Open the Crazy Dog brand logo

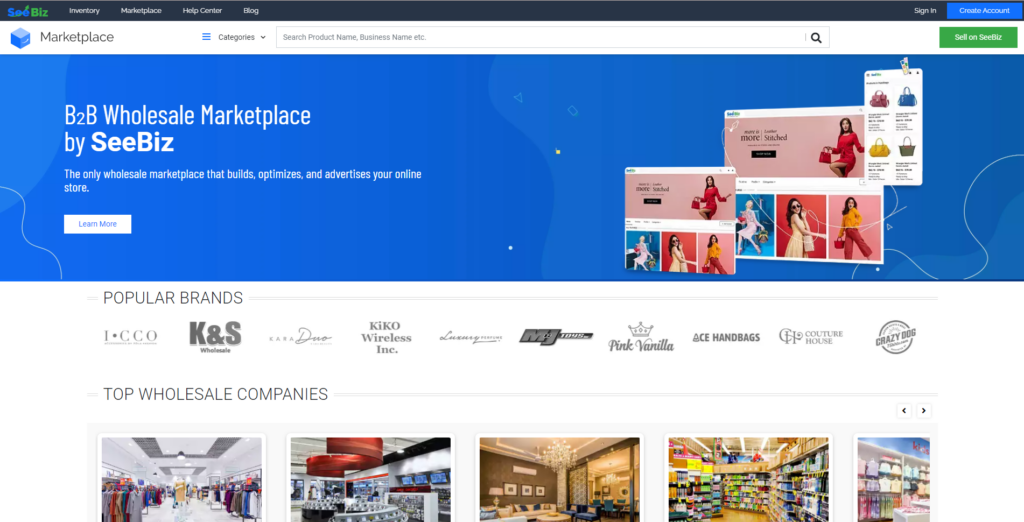[894, 337]
